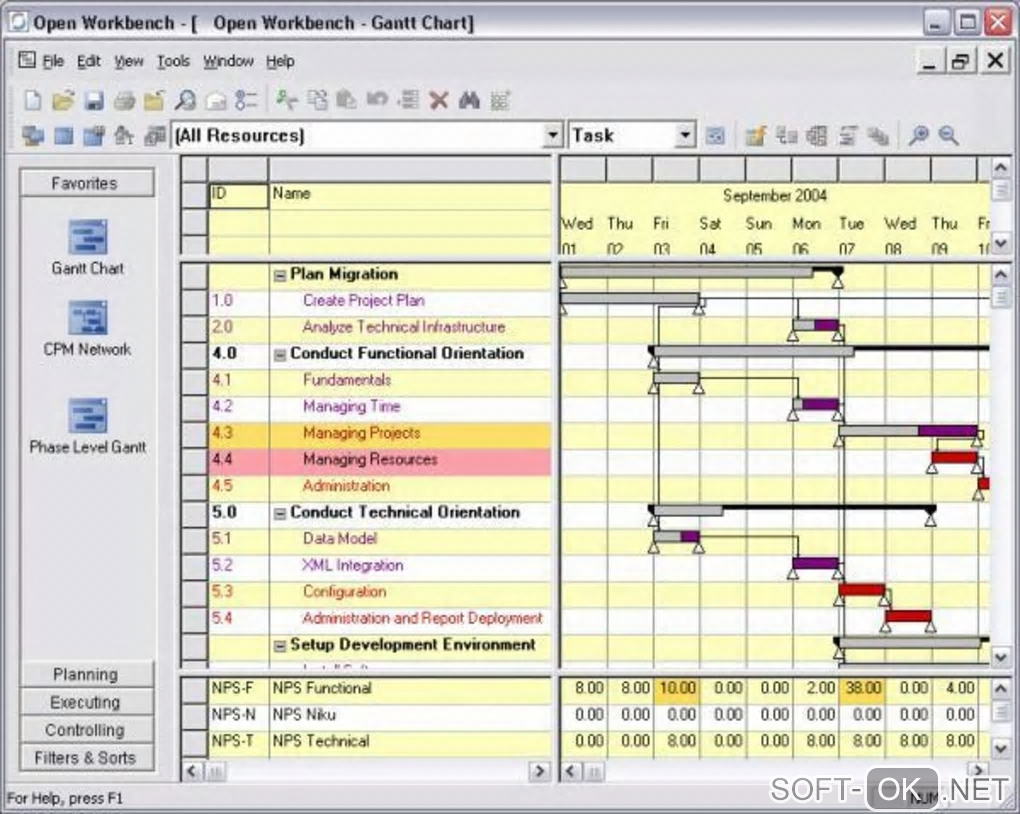Select the NPS Functional resource row
The width and height of the screenshot is (1020, 814).
tap(380, 688)
